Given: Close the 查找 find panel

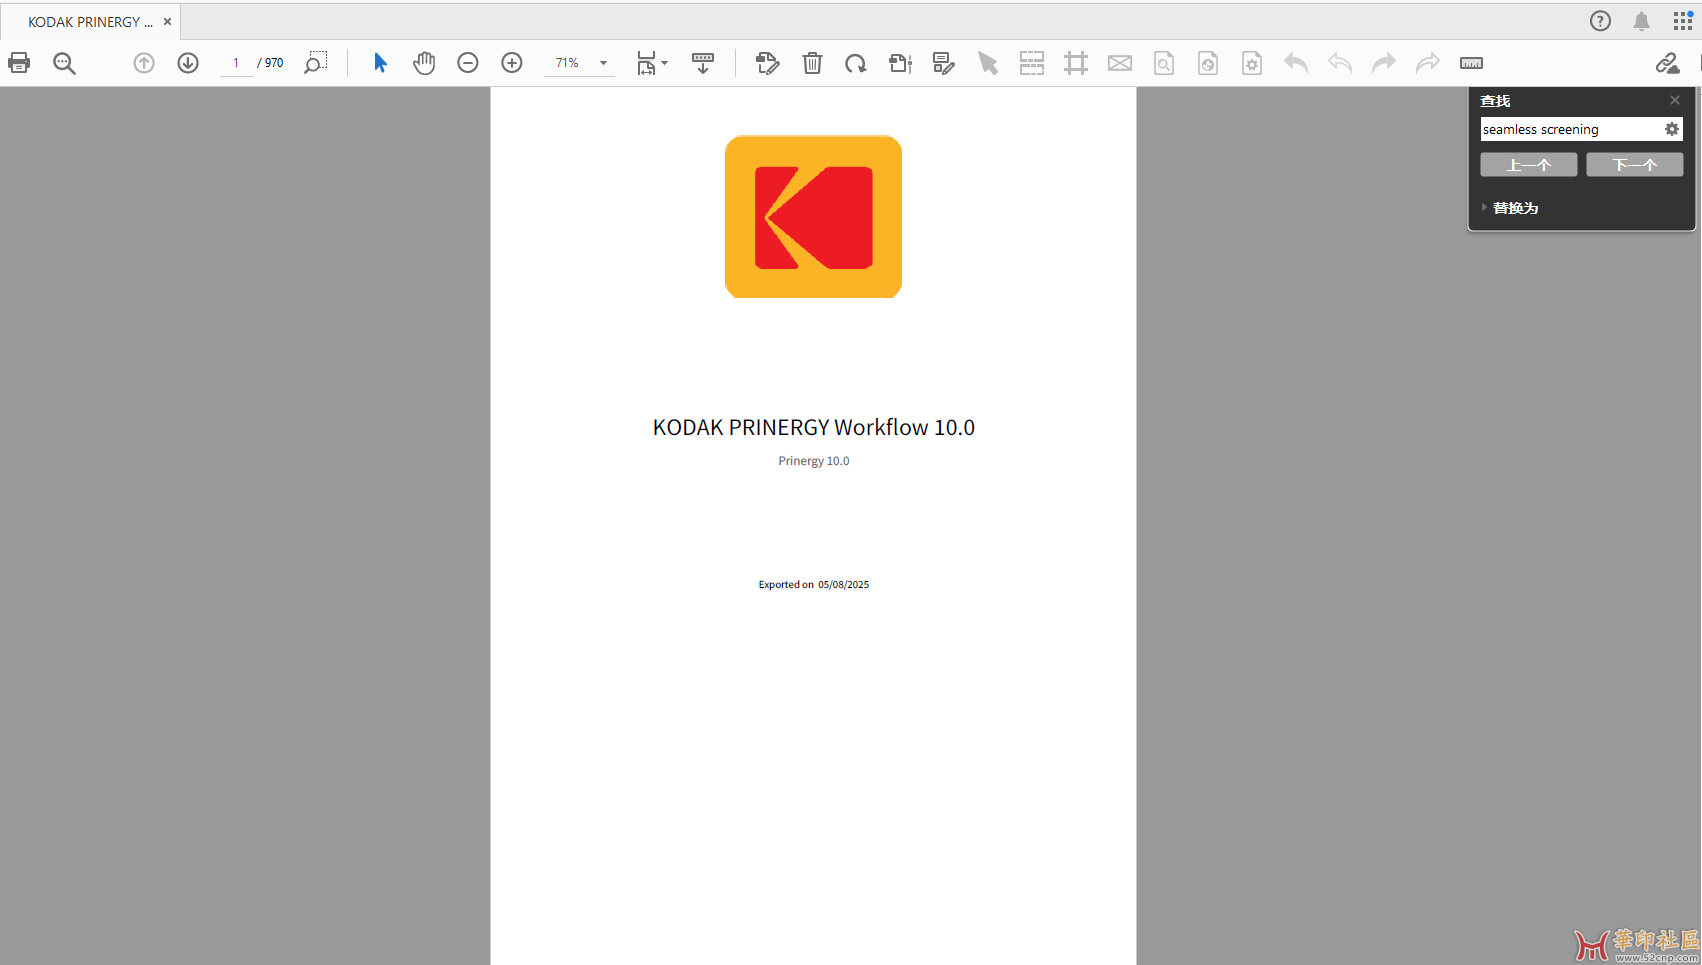Looking at the screenshot, I should coord(1675,100).
